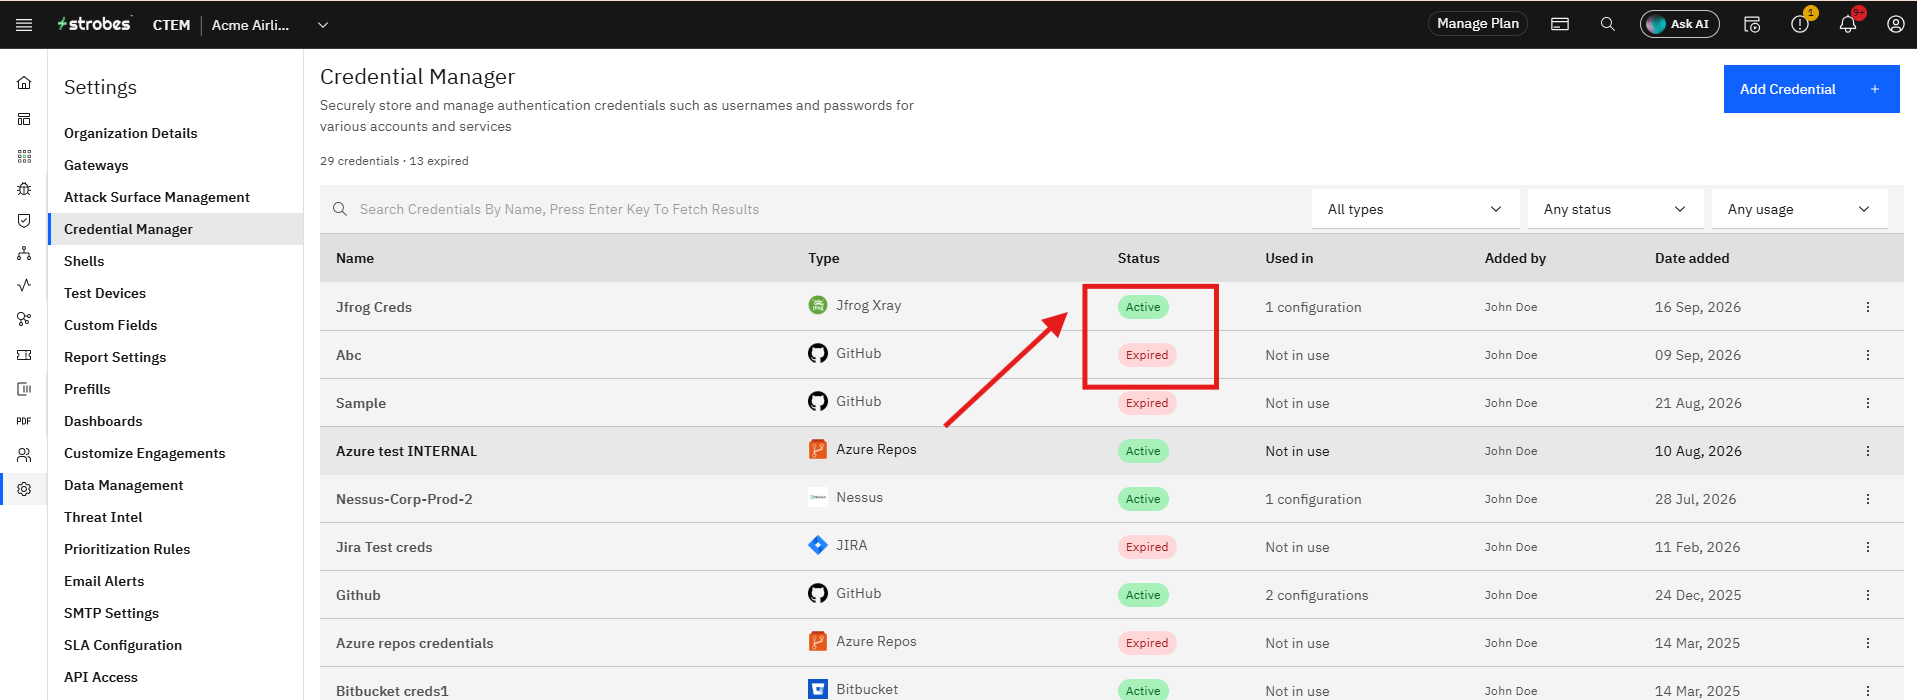This screenshot has height=700, width=1917.
Task: Open Attack Surface Management settings
Action: coord(157,197)
